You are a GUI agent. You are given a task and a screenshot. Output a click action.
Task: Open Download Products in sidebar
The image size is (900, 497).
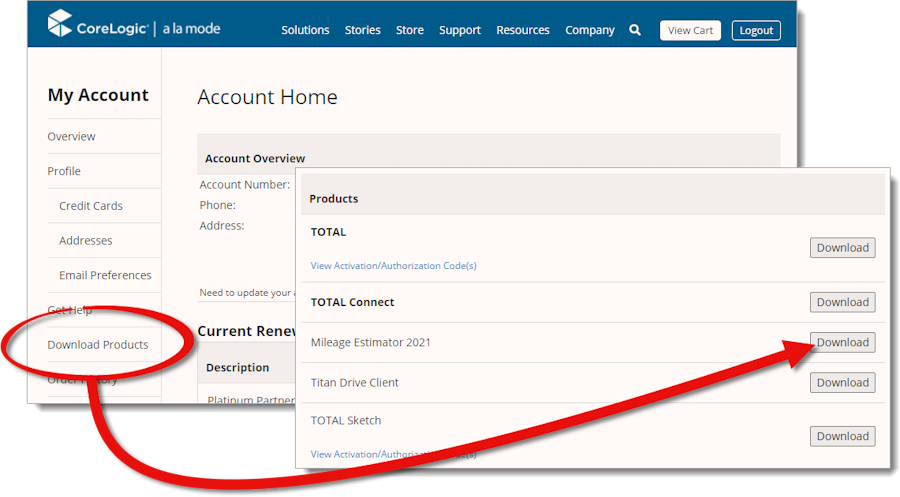[x=98, y=344]
